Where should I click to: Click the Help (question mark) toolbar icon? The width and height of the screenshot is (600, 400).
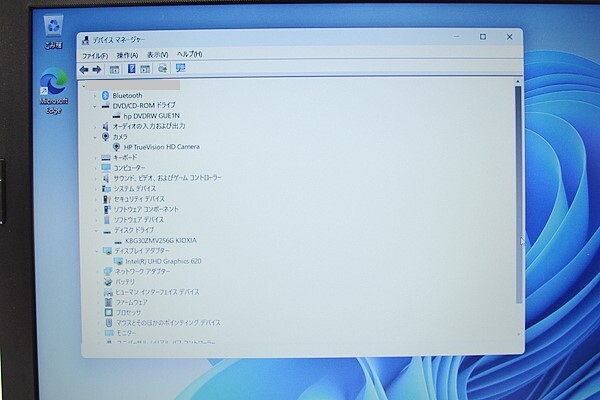(x=132, y=69)
